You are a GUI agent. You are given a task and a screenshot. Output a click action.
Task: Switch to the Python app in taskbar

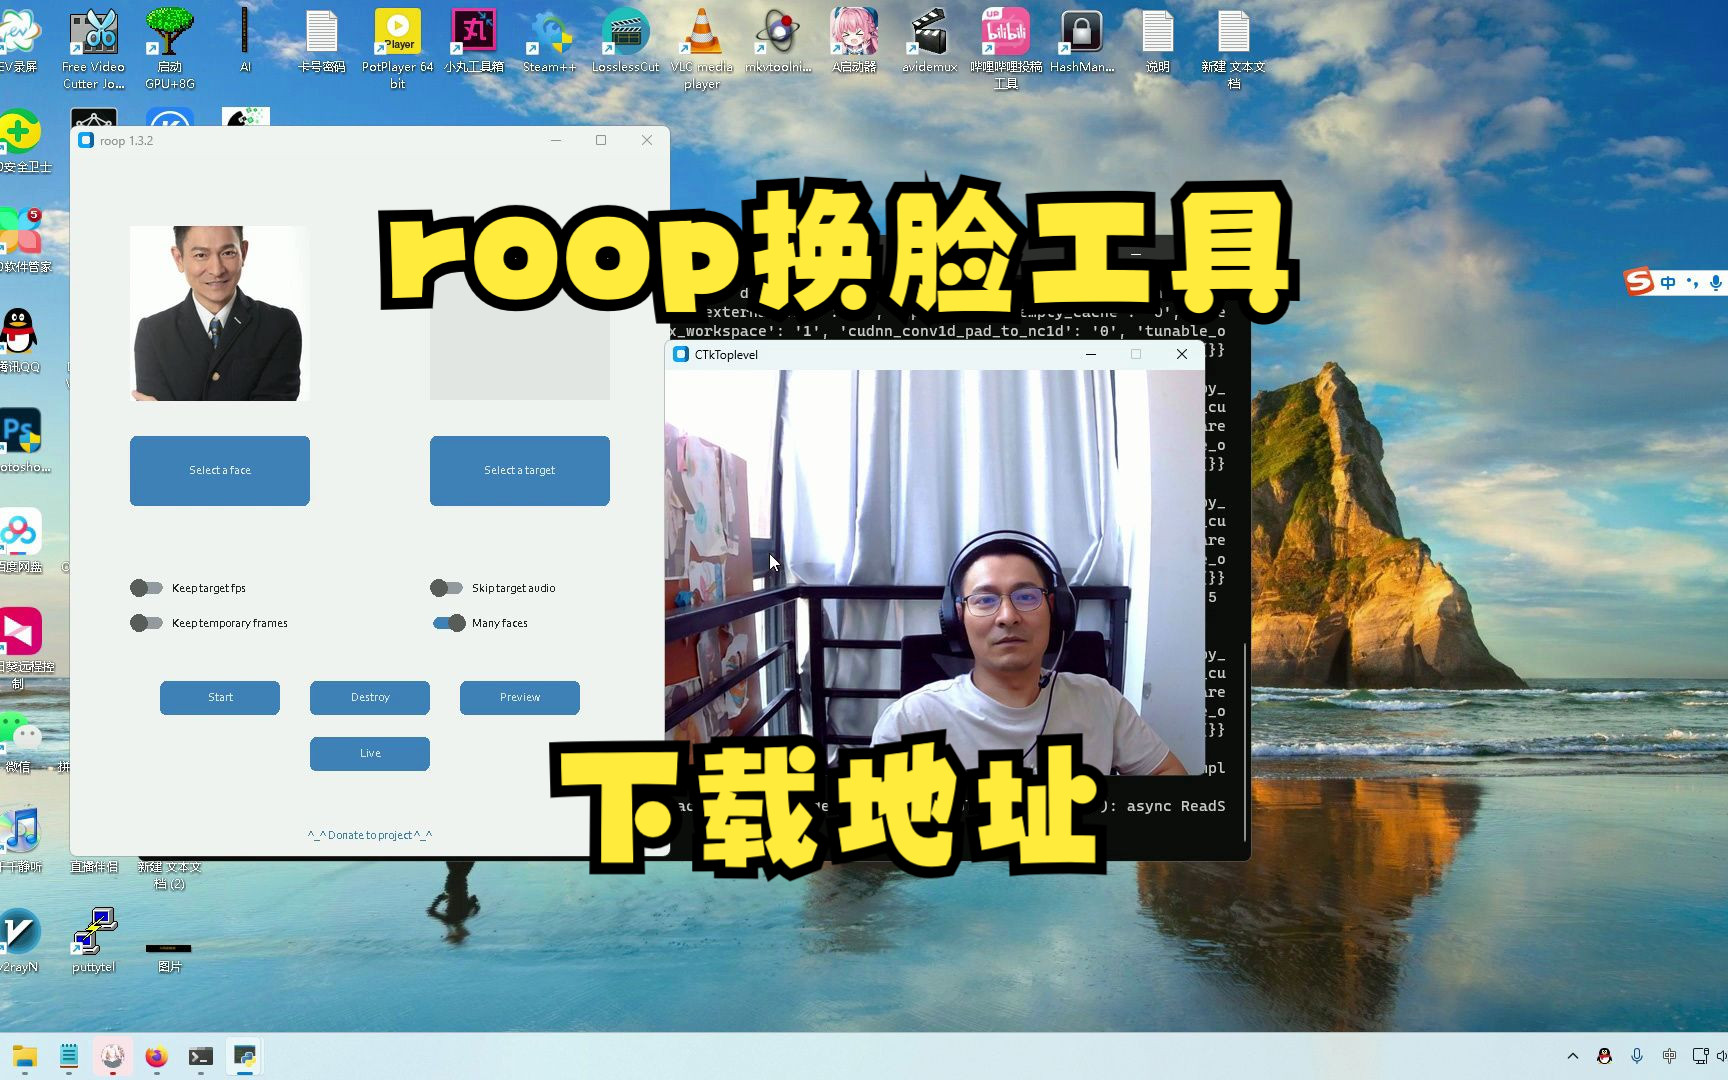pos(245,1056)
